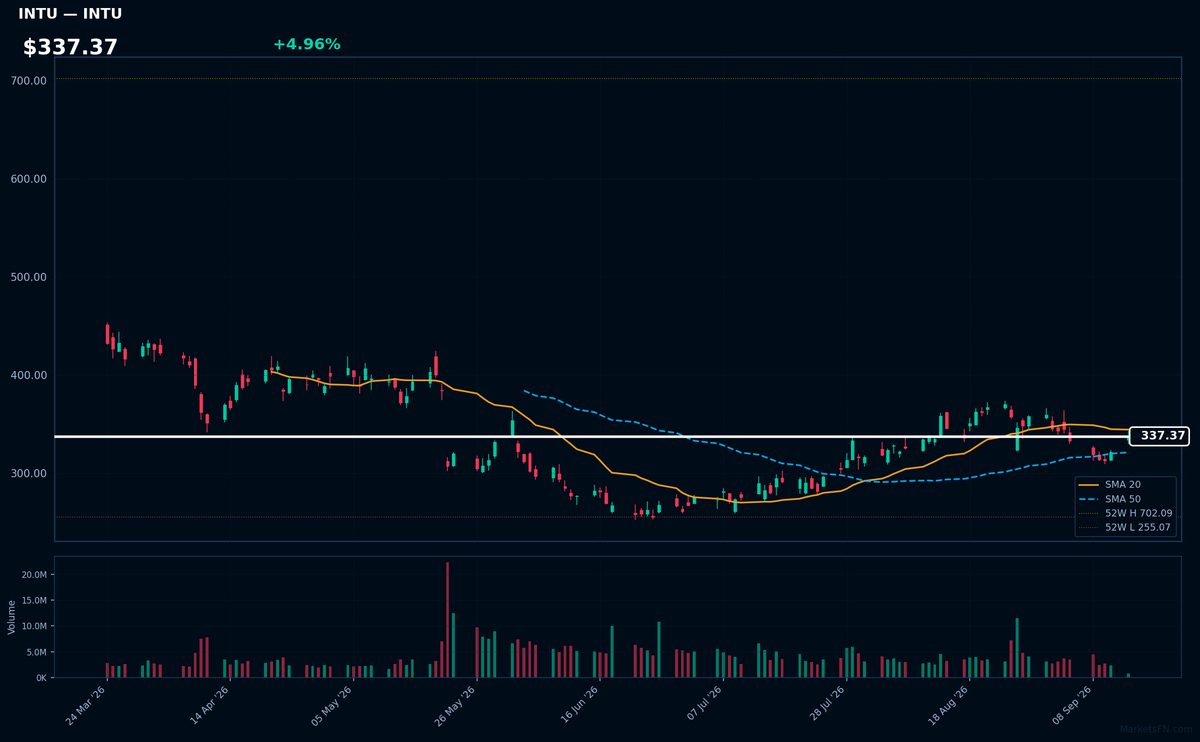Click the 20.0M volume axis label
The width and height of the screenshot is (1200, 742).
pyautogui.click(x=32, y=575)
